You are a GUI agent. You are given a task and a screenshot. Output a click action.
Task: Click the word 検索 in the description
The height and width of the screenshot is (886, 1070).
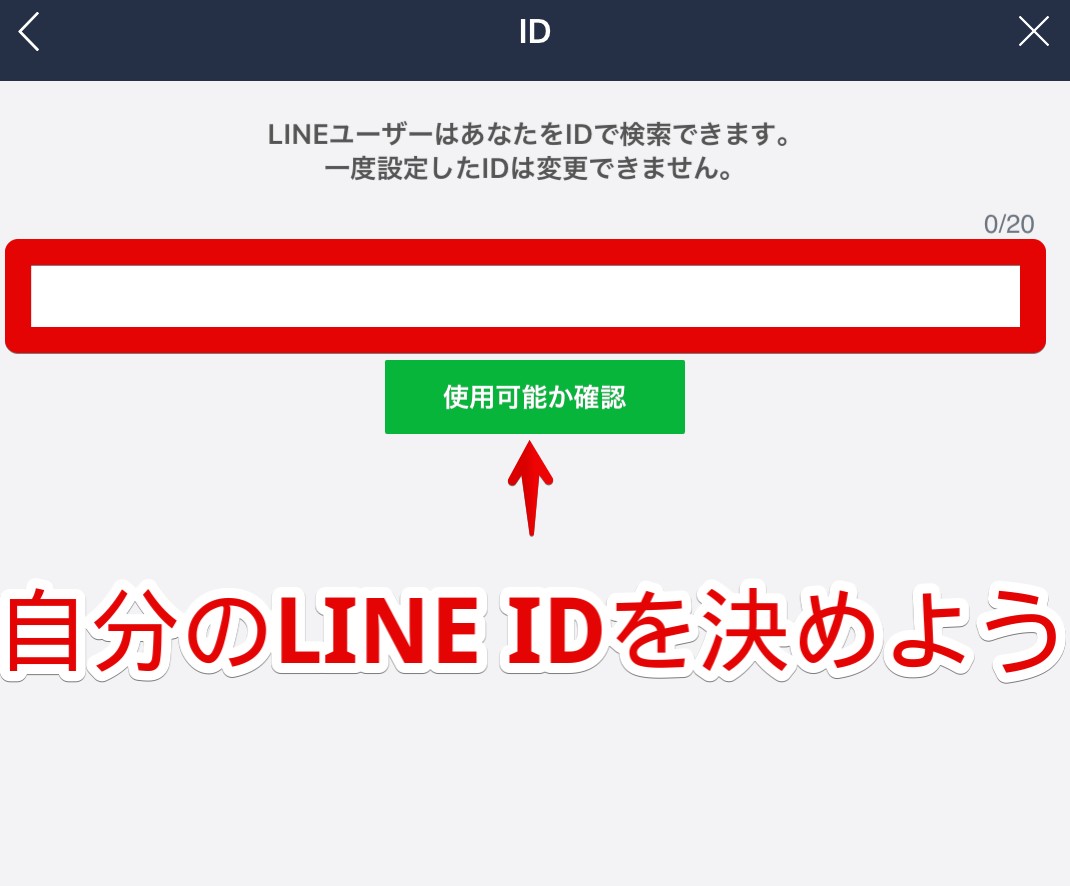[646, 134]
